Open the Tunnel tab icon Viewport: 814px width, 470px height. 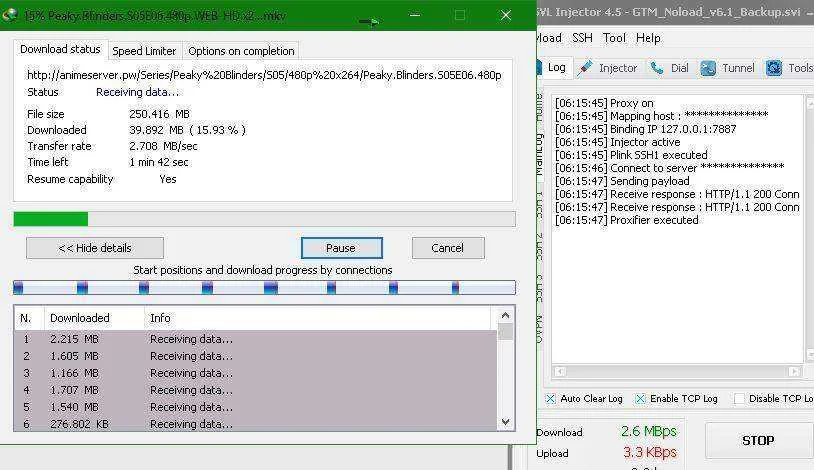coord(727,68)
